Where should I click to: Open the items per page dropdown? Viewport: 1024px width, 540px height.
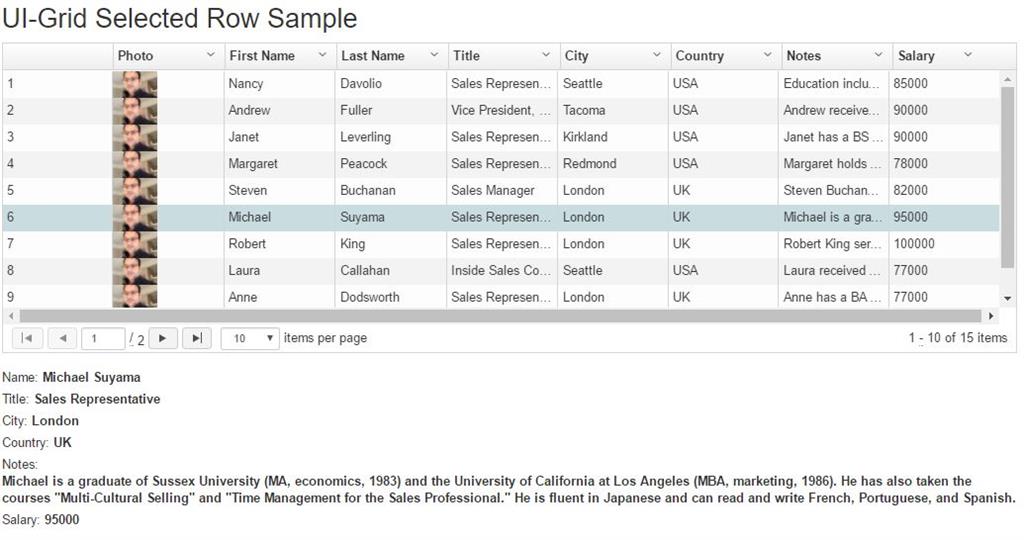pos(249,338)
